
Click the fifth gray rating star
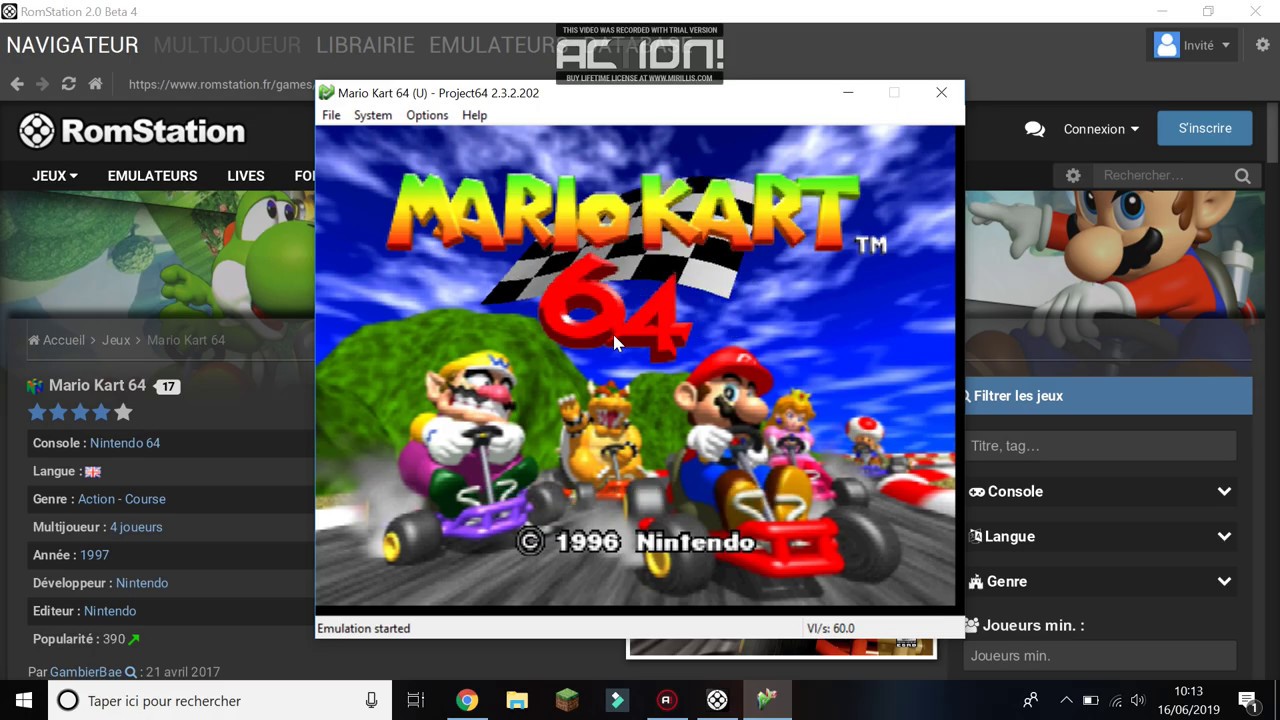123,412
